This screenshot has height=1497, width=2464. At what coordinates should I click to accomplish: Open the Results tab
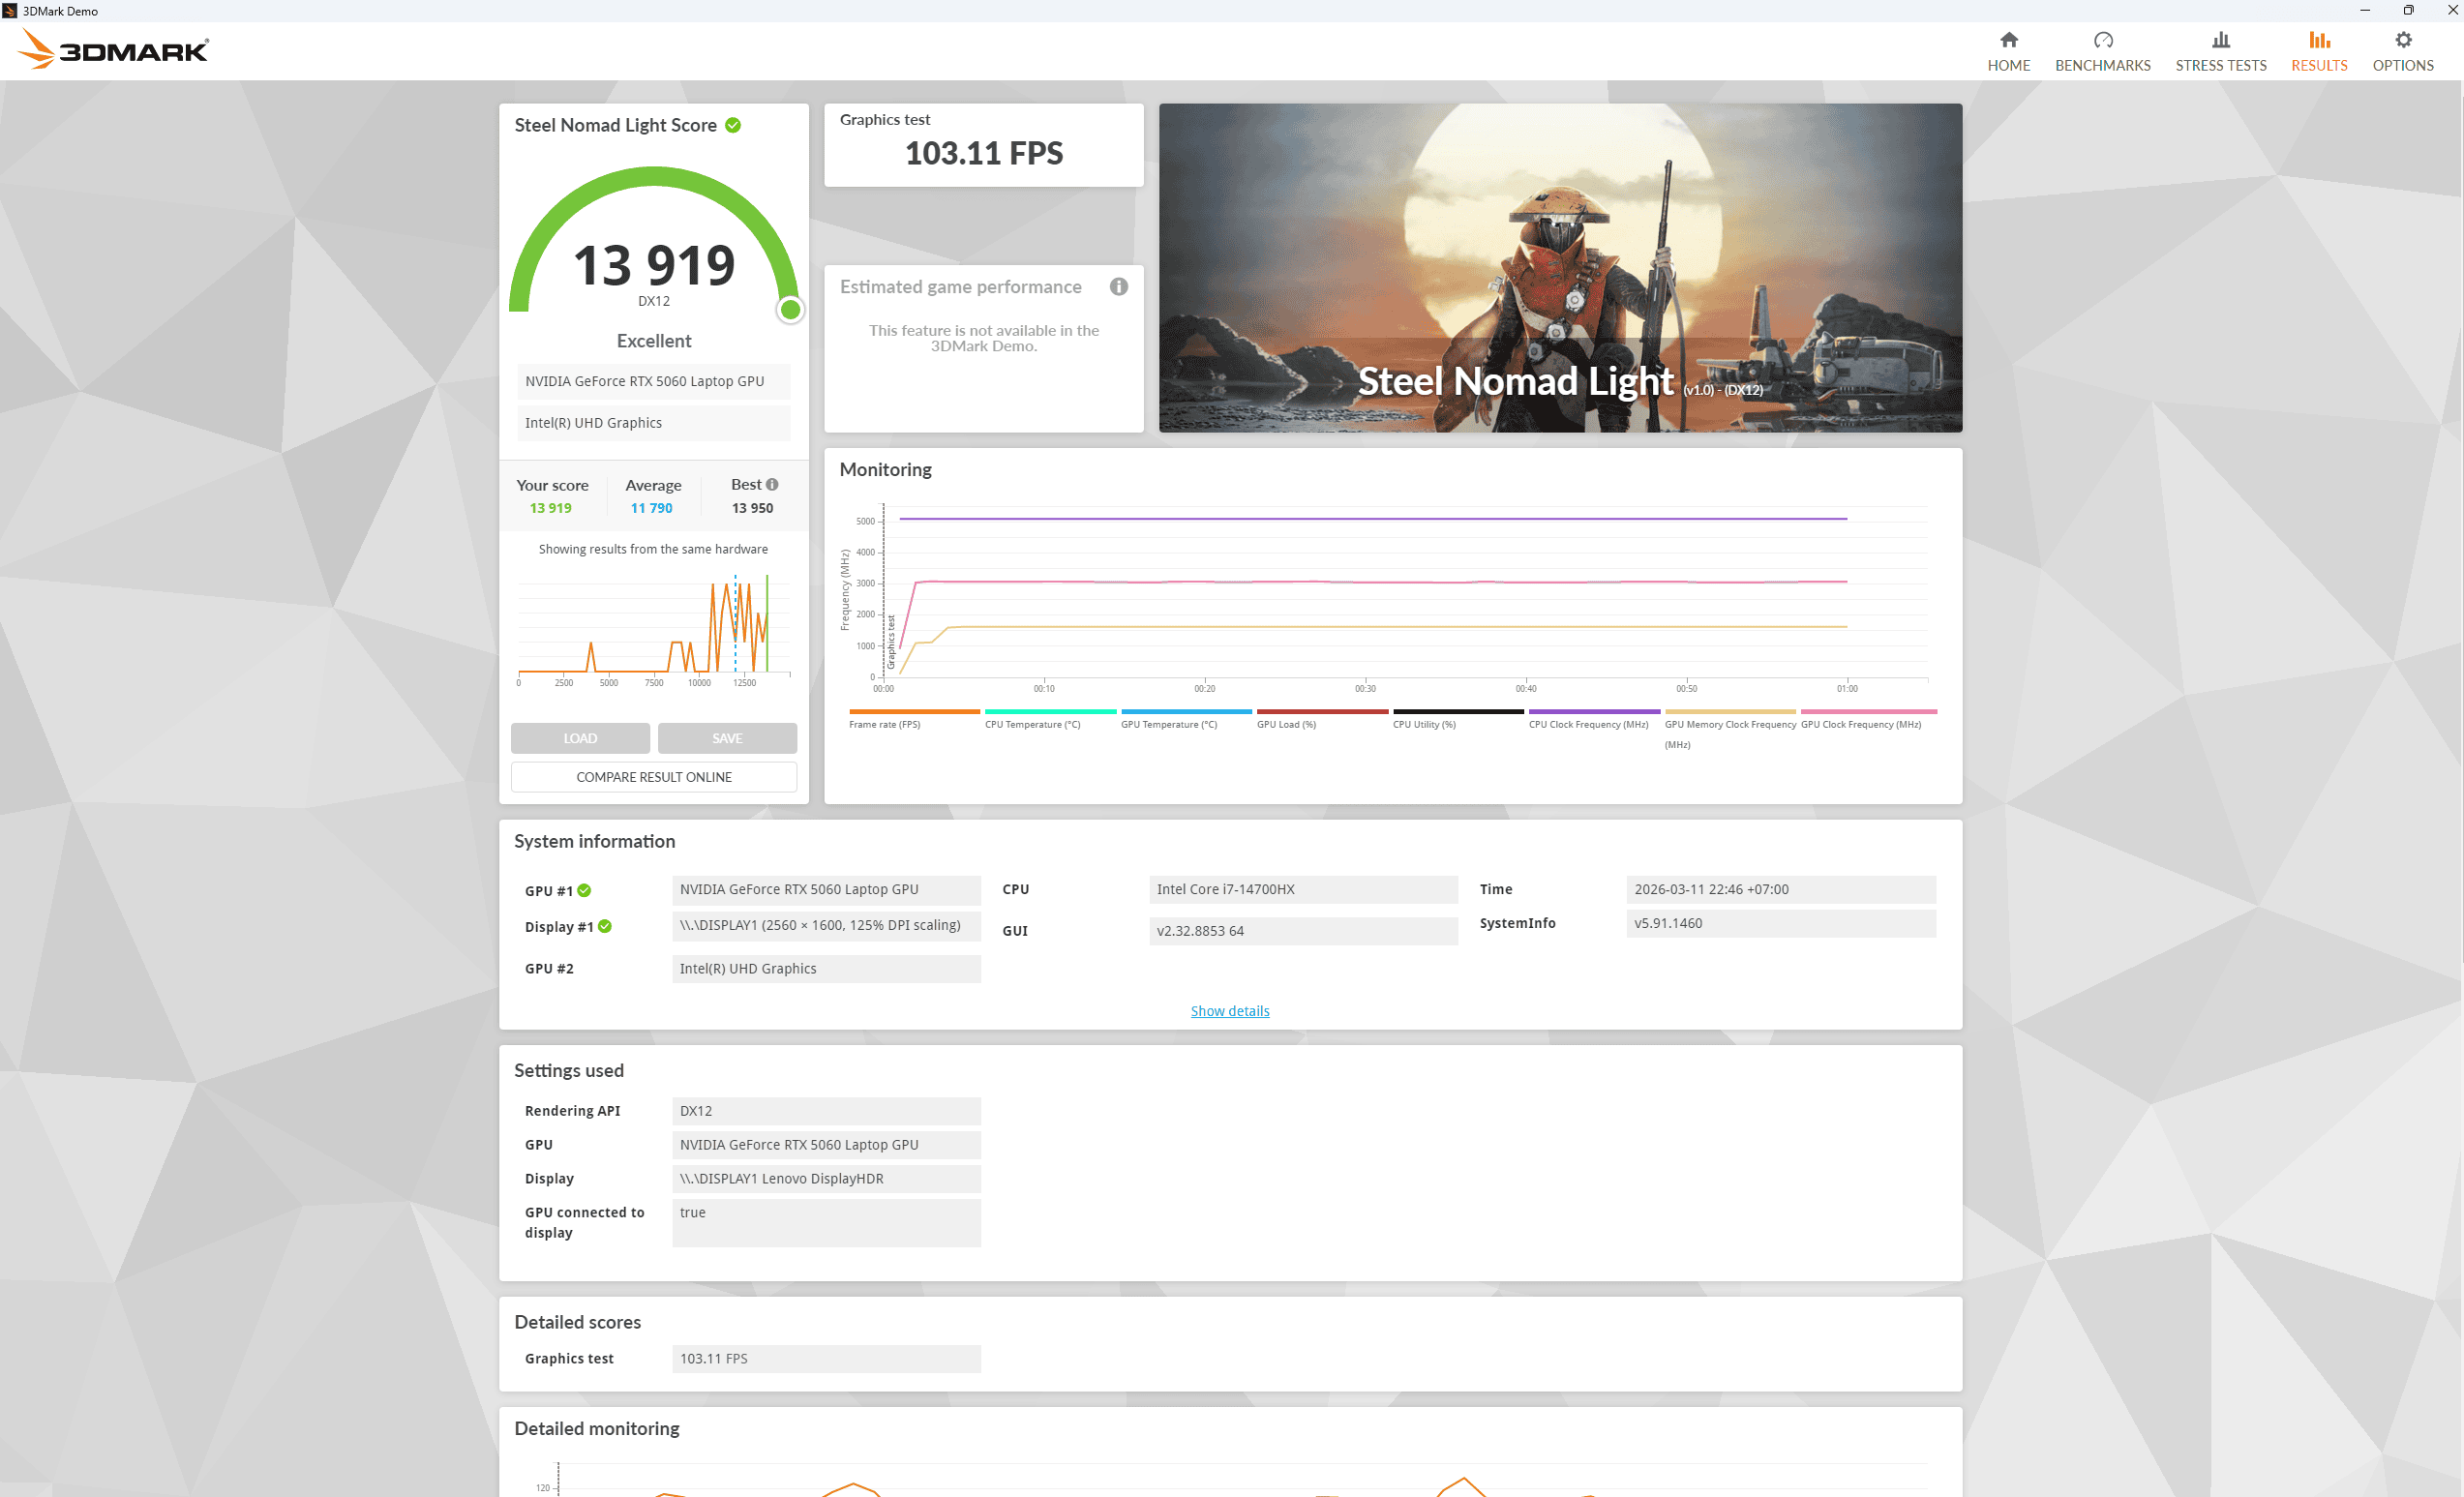click(x=2318, y=52)
